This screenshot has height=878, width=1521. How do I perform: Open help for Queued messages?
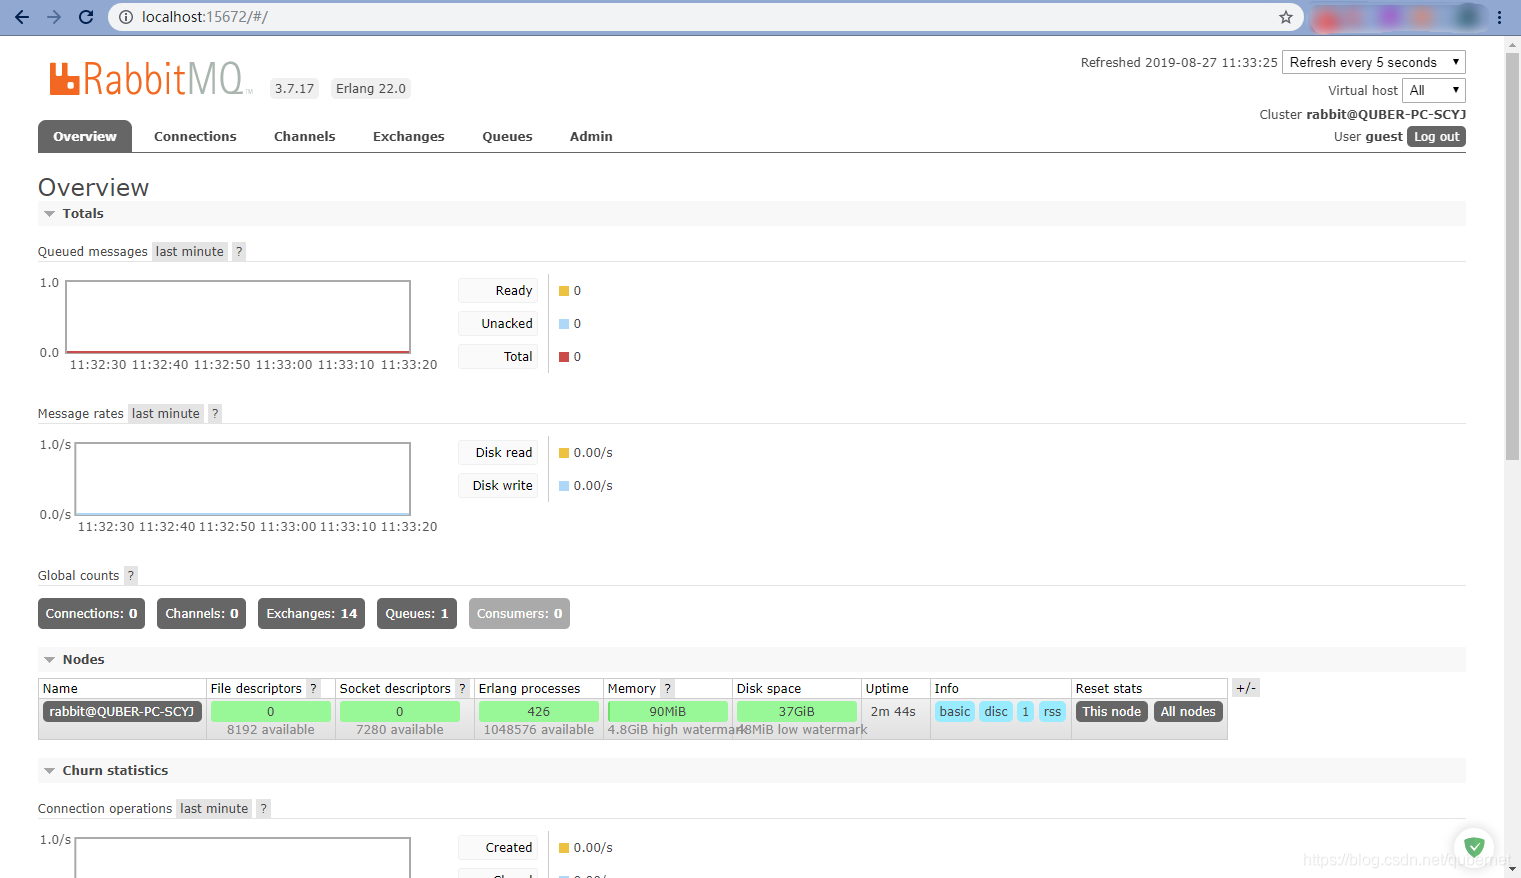238,251
